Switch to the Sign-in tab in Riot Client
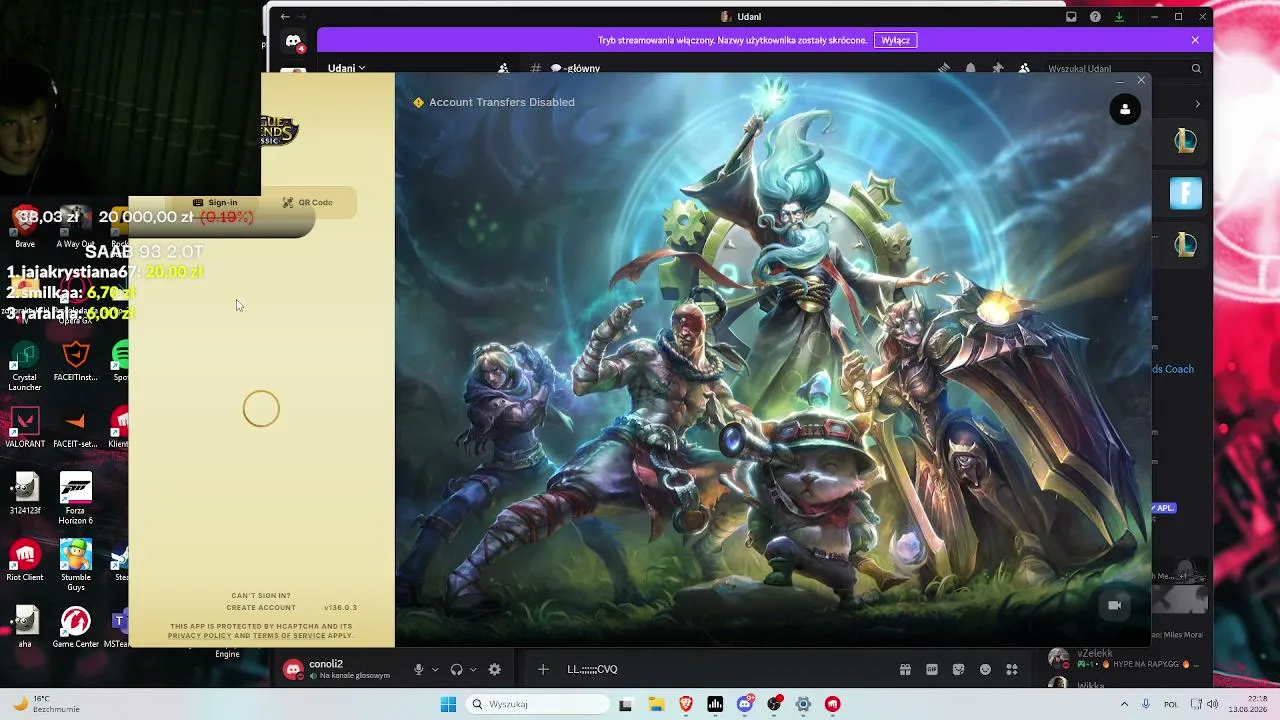This screenshot has width=1280, height=720. click(x=215, y=202)
